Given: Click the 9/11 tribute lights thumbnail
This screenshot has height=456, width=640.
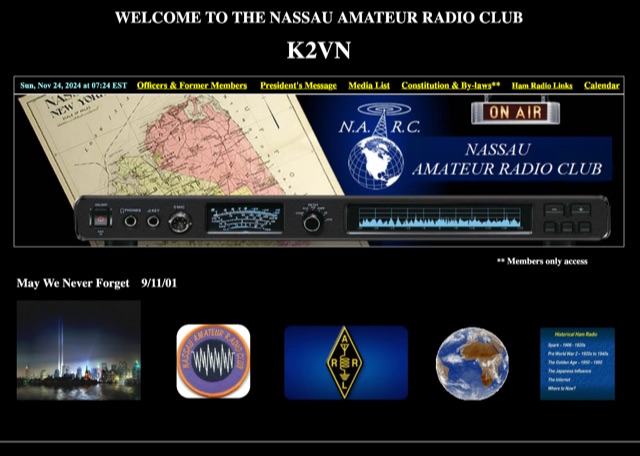Looking at the screenshot, I should [79, 350].
